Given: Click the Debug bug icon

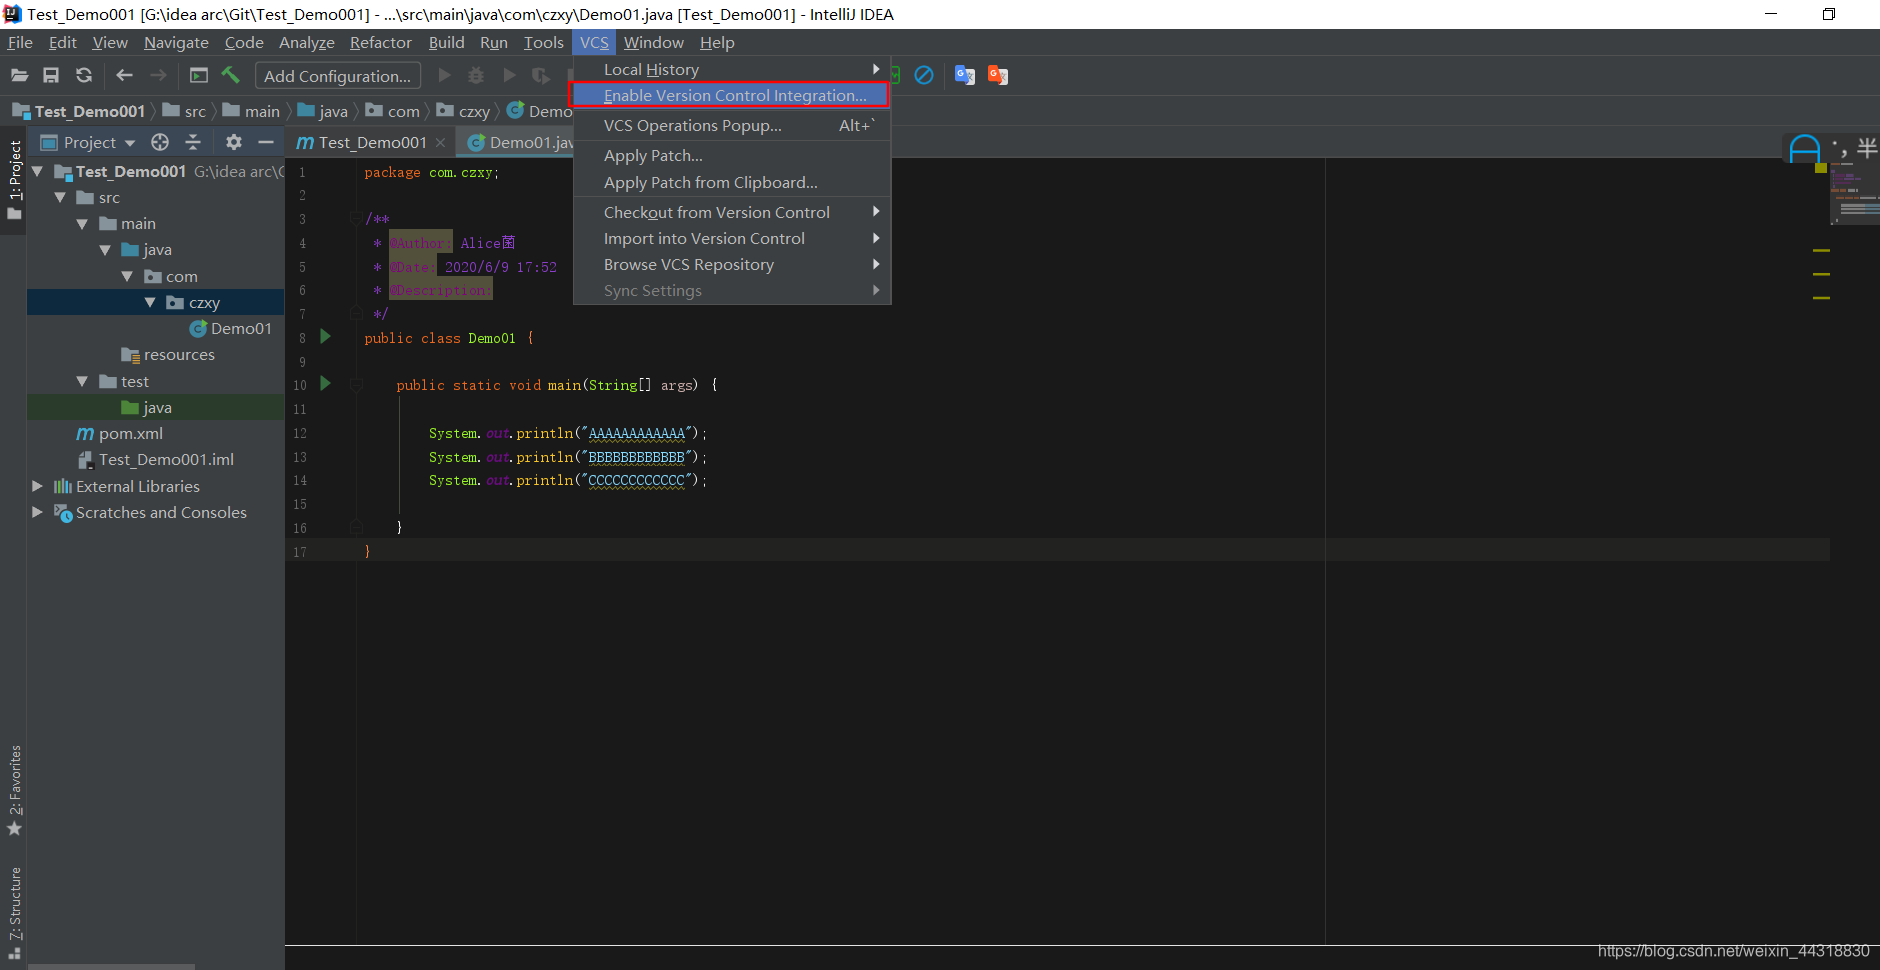Looking at the screenshot, I should [x=476, y=75].
